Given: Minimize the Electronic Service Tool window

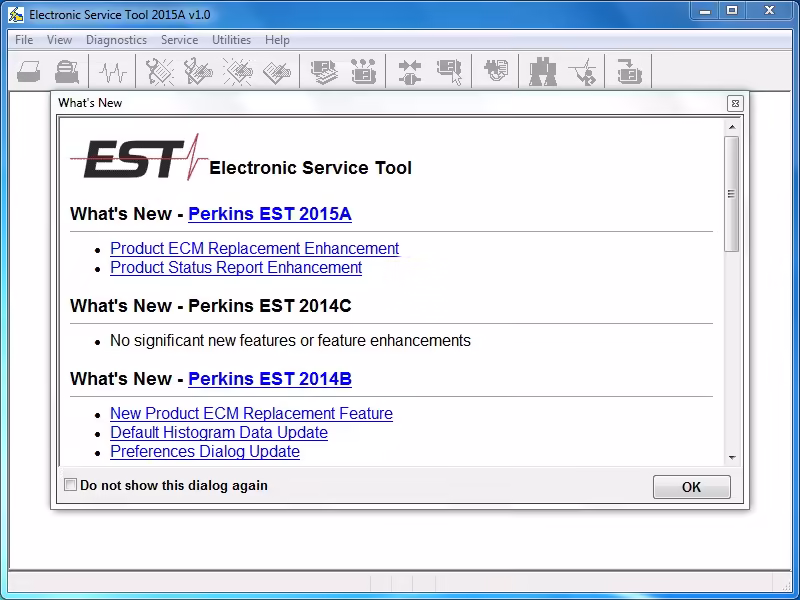Looking at the screenshot, I should pos(705,11).
